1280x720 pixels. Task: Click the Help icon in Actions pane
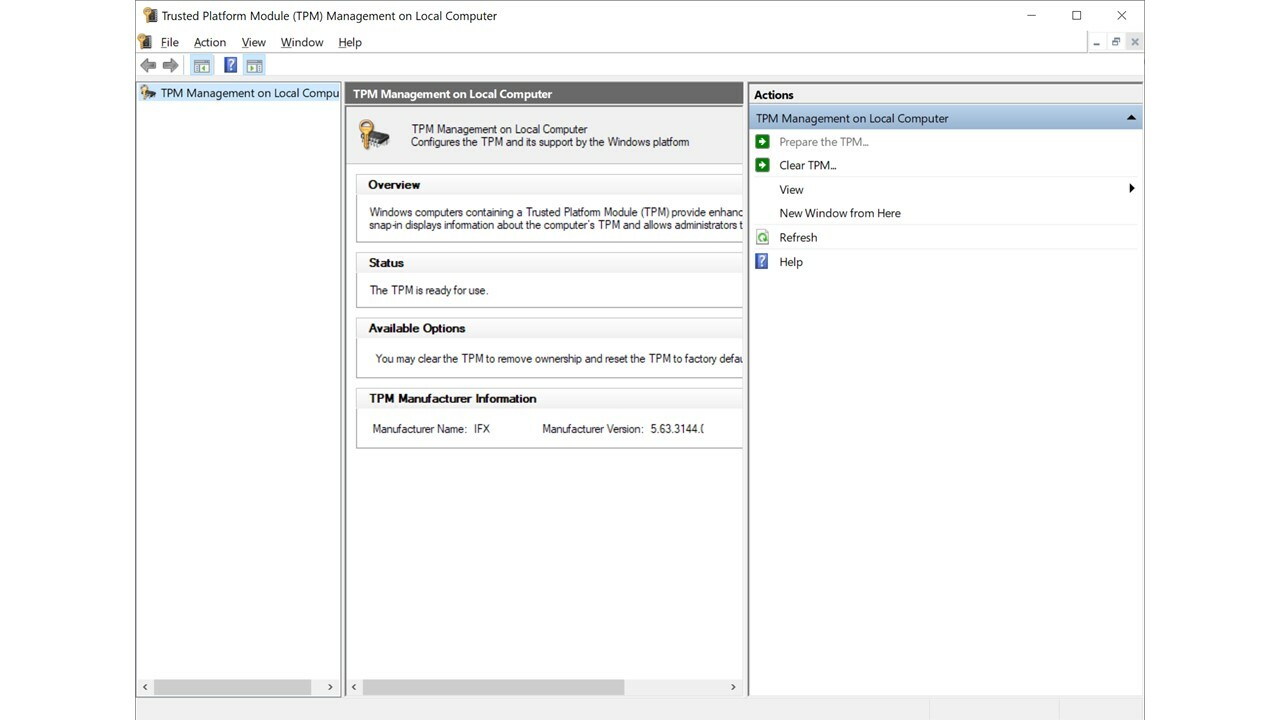[x=762, y=261]
